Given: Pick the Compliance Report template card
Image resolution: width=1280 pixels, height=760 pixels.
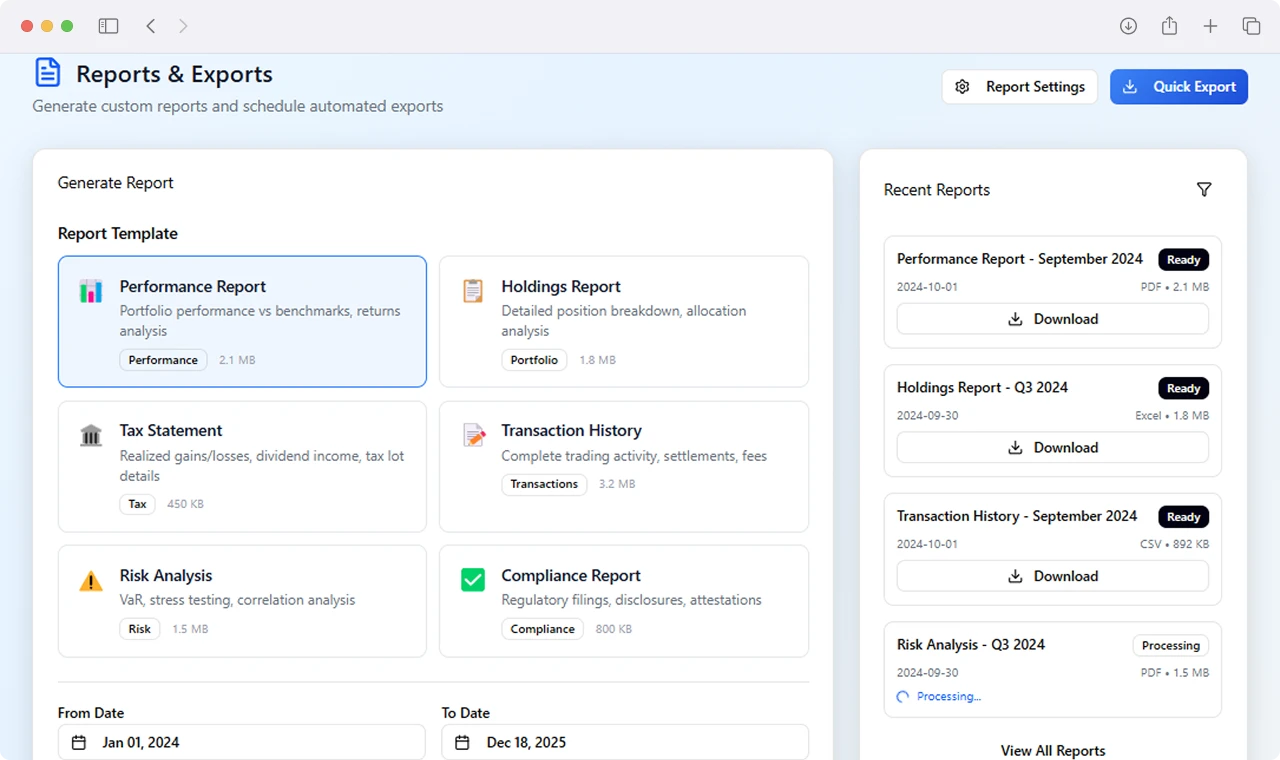Looking at the screenshot, I should click(624, 601).
